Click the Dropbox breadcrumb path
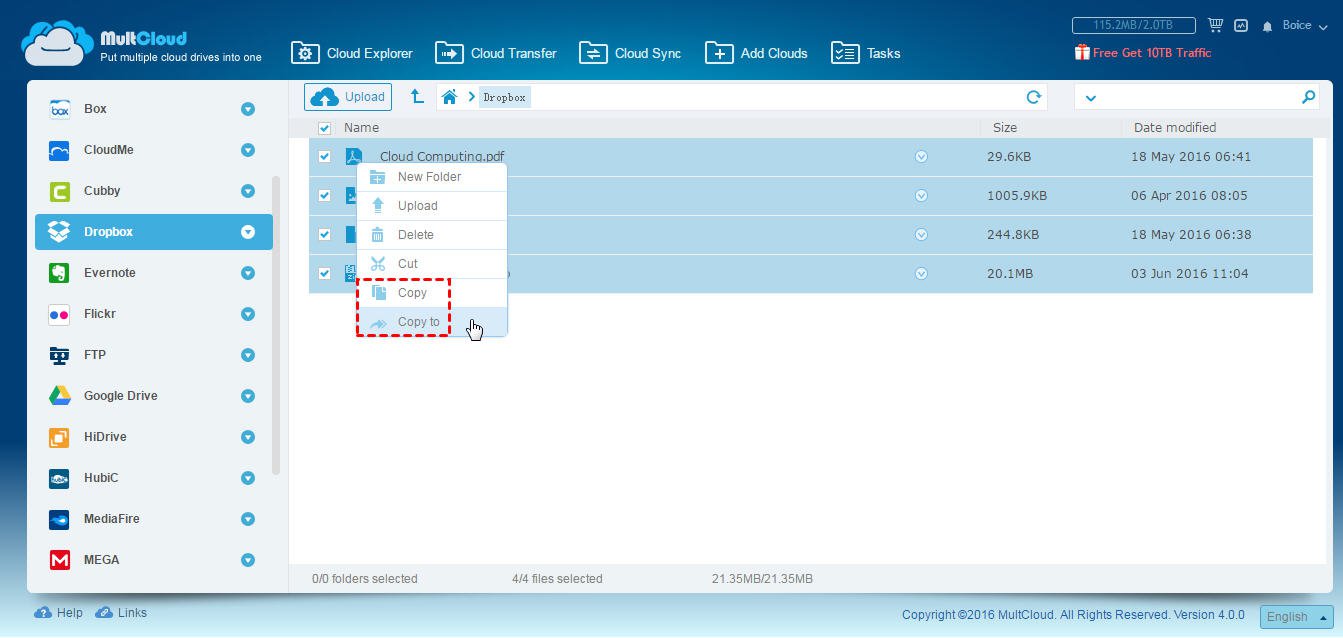This screenshot has height=638, width=1343. click(x=504, y=98)
